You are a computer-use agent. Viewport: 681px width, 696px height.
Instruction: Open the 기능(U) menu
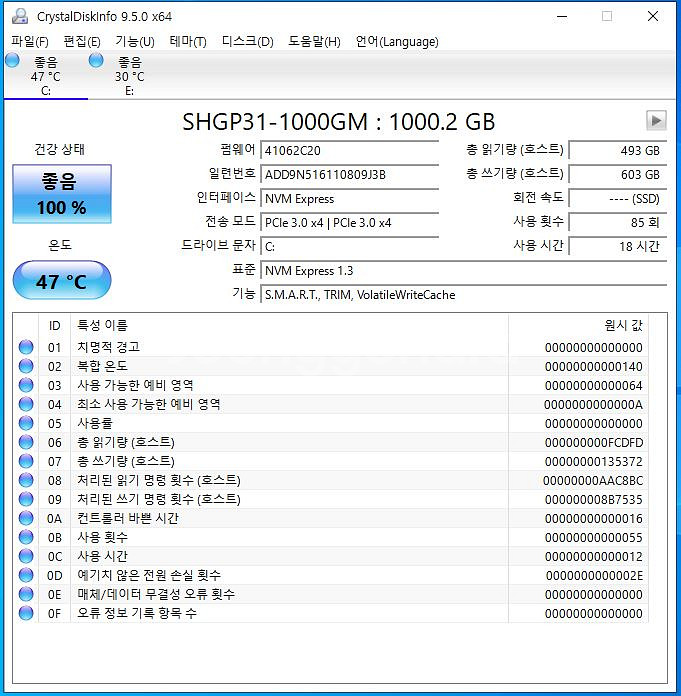(x=134, y=41)
